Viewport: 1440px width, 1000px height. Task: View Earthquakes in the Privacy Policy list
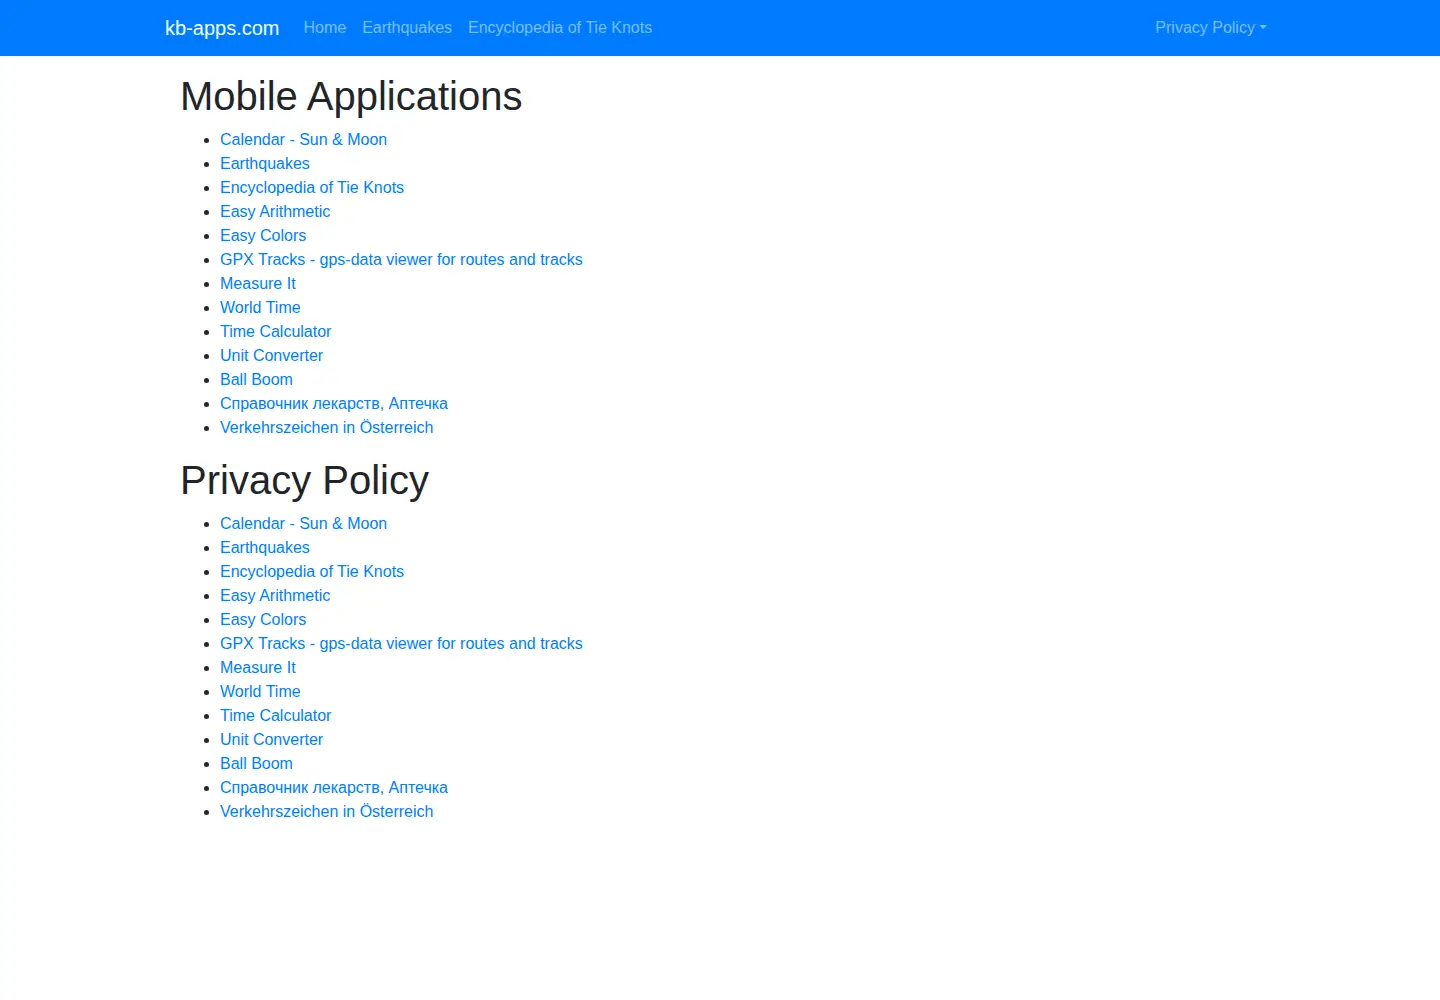pyautogui.click(x=265, y=548)
